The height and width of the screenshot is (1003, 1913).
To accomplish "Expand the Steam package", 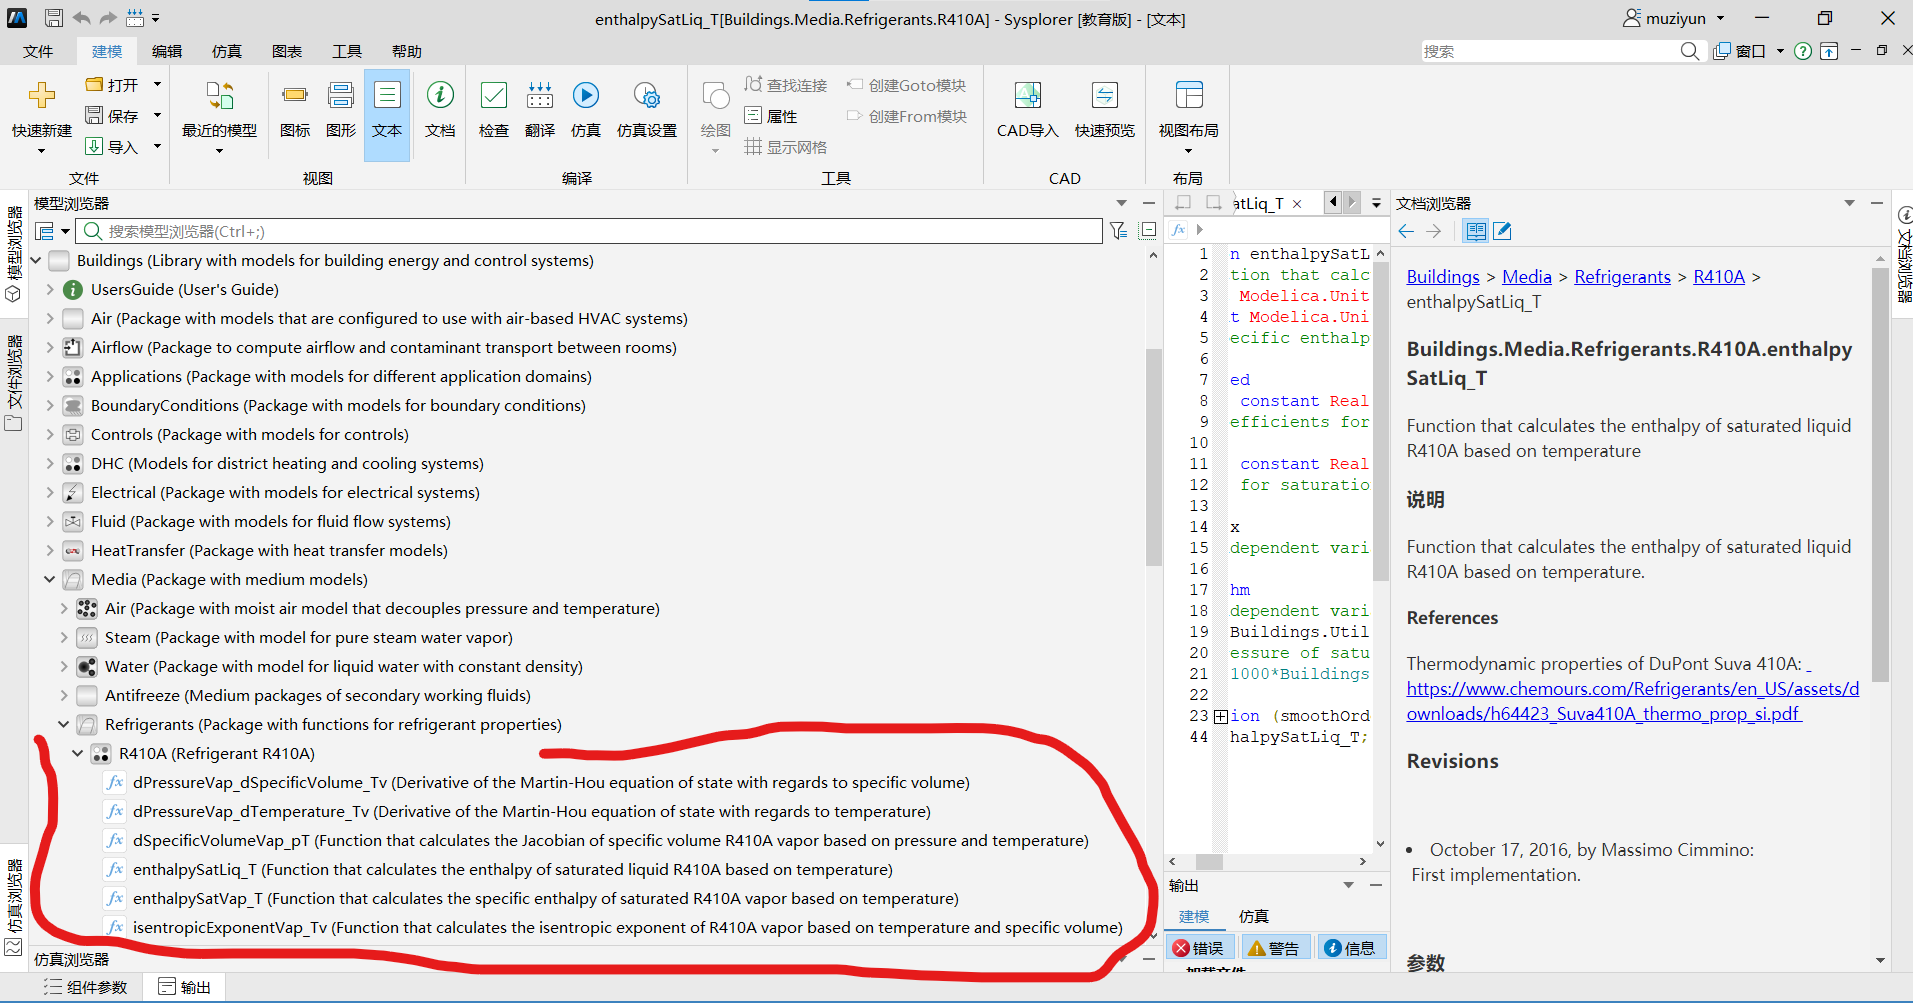I will click(x=64, y=637).
